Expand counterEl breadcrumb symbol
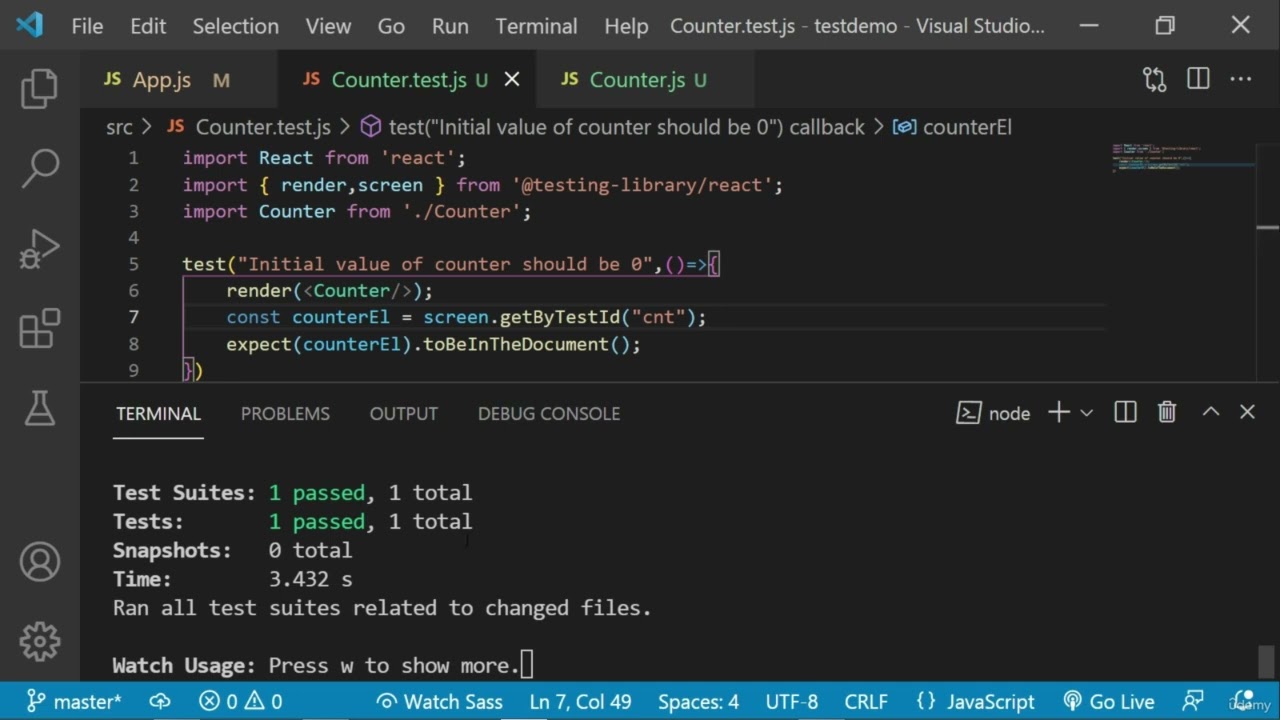1280x720 pixels. (x=952, y=127)
